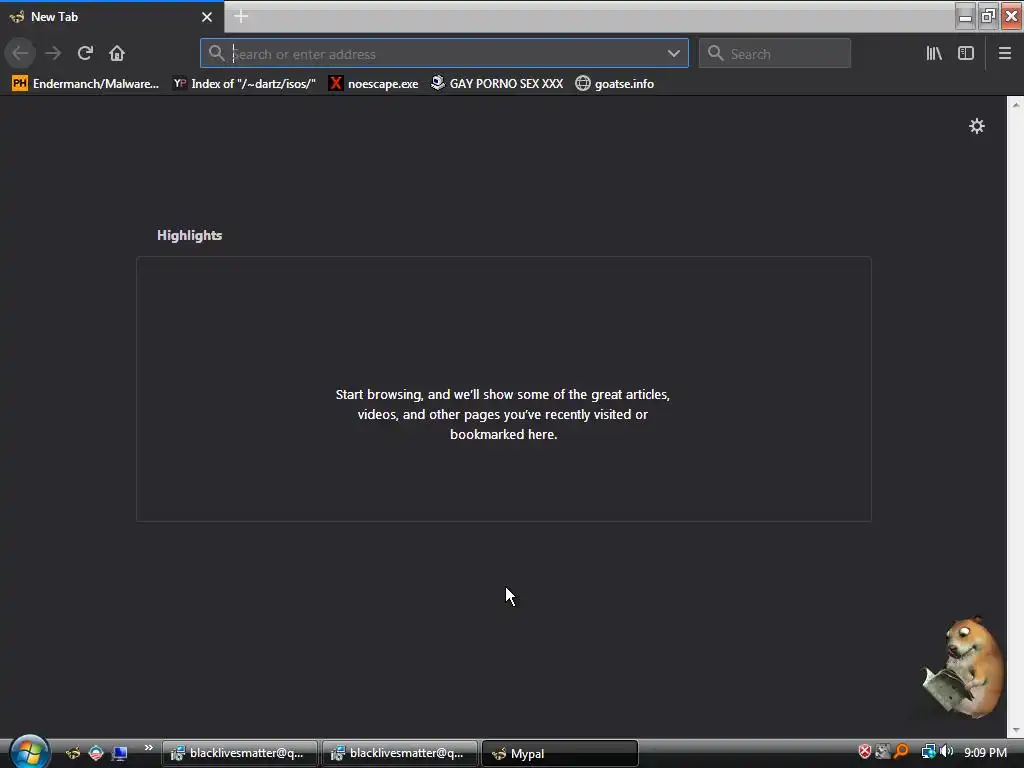Close the New Tab tab

click(207, 17)
